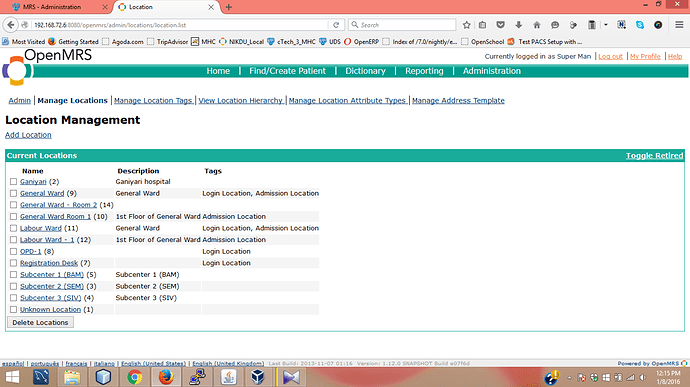This screenshot has height=387, width=690.
Task: Launch Chrome from the taskbar
Action: [x=135, y=377]
